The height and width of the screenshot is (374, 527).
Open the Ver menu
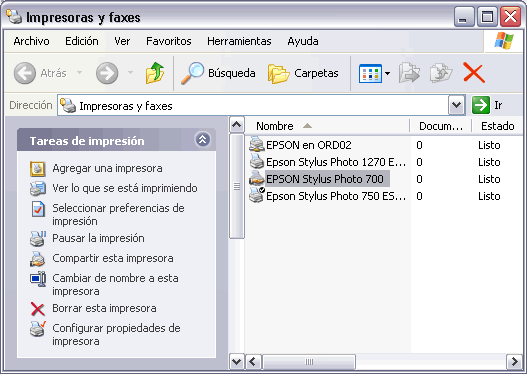pyautogui.click(x=122, y=41)
